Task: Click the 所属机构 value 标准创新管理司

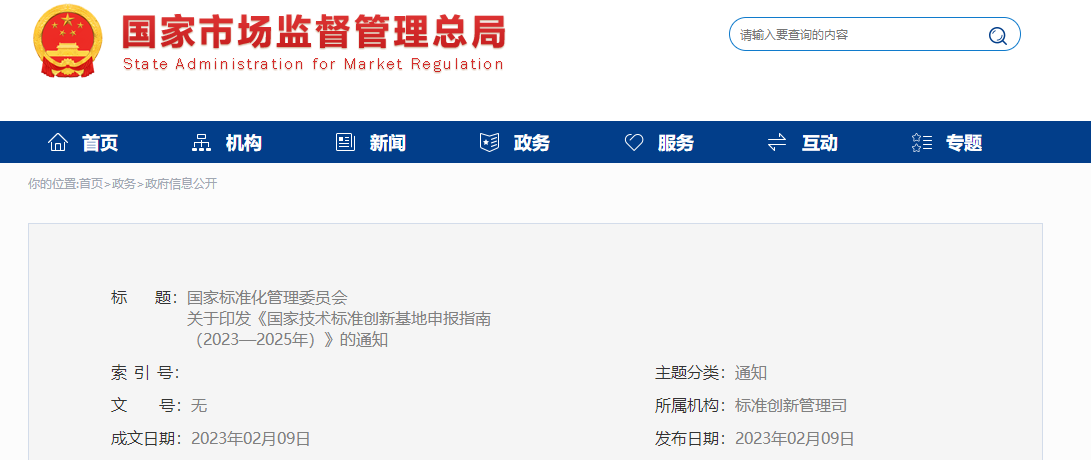Action: (x=791, y=406)
